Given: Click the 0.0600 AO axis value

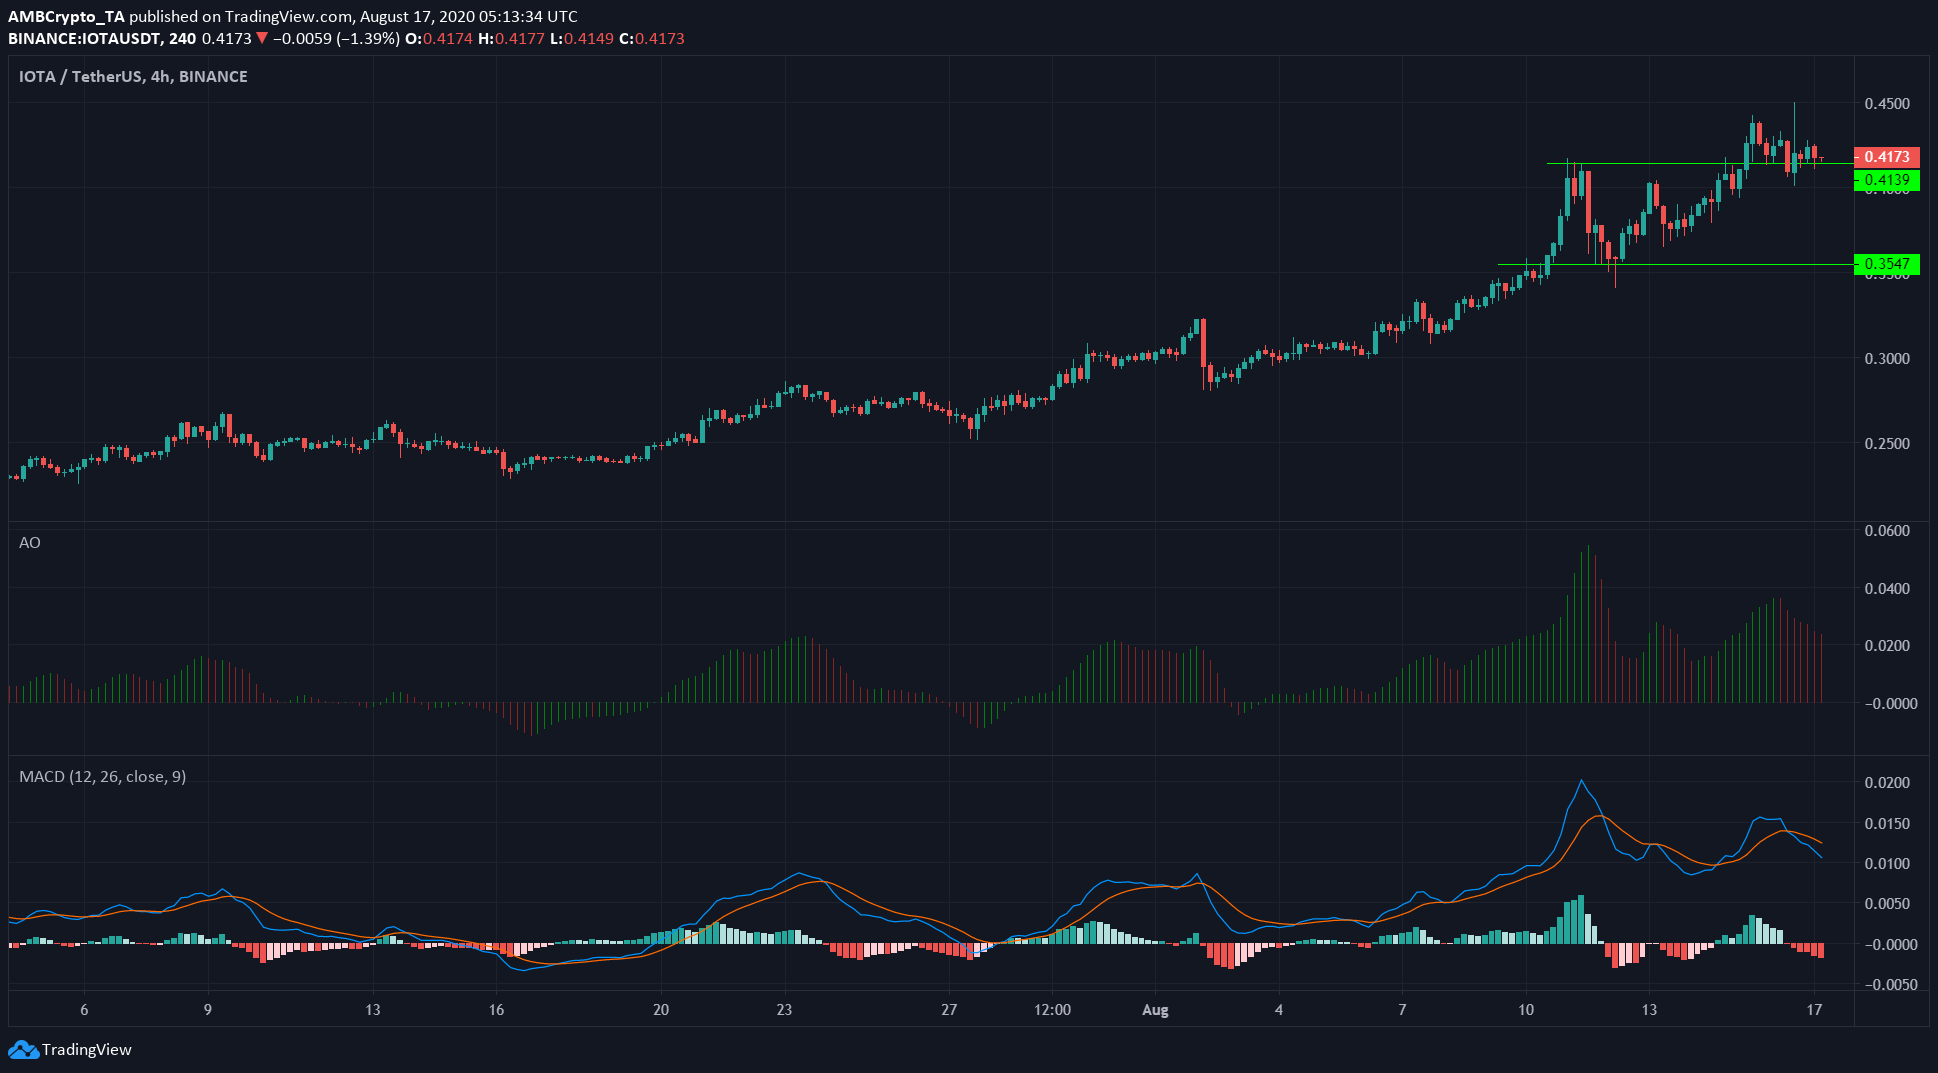Looking at the screenshot, I should click(x=1887, y=530).
